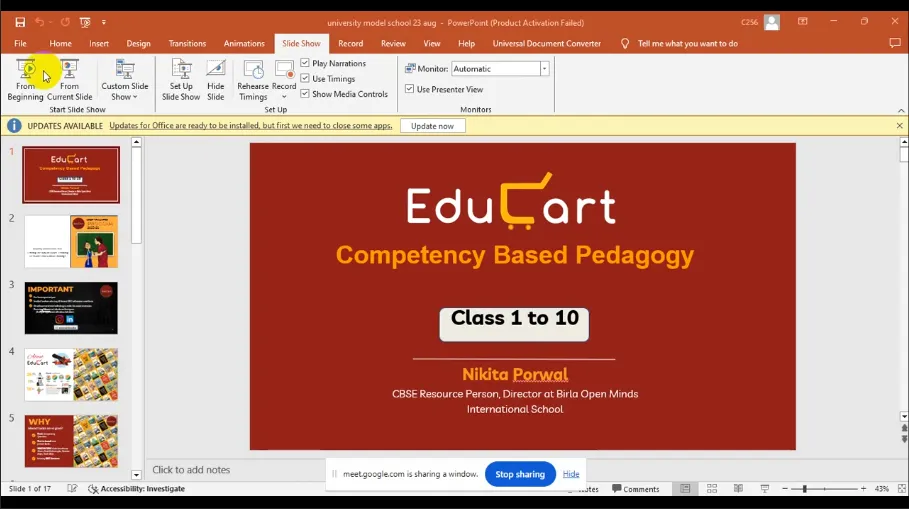The image size is (909, 509).
Task: Toggle Show Media Controls checkbox
Action: [x=305, y=93]
